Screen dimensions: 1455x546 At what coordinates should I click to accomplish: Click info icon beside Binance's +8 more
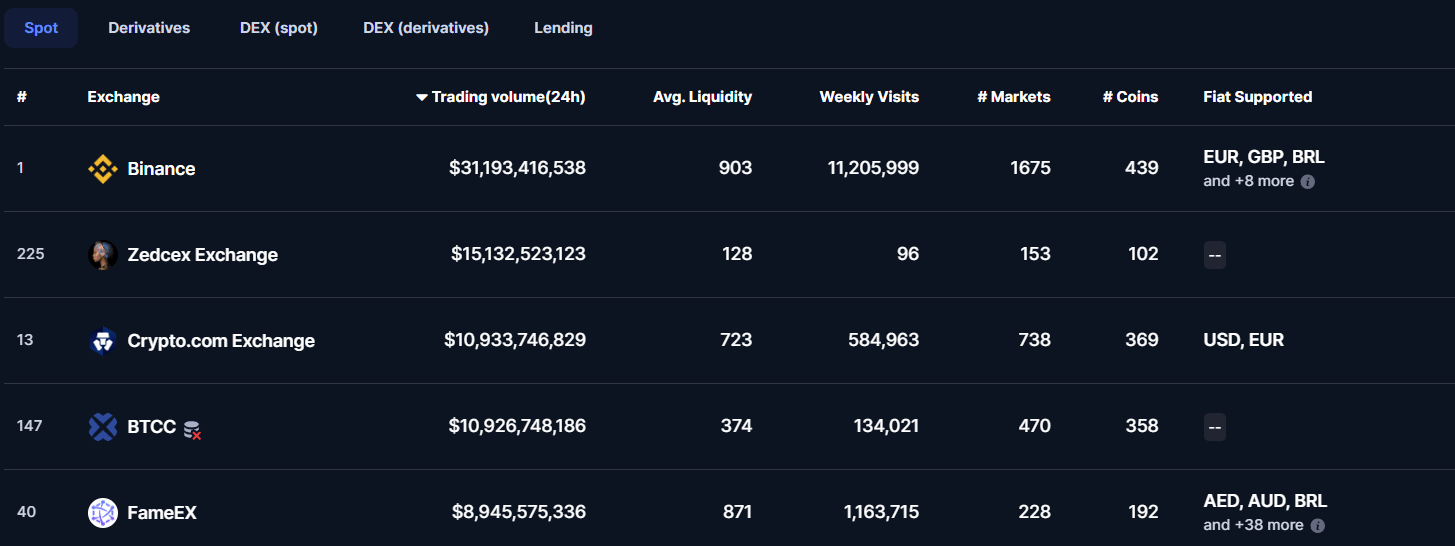[1307, 182]
